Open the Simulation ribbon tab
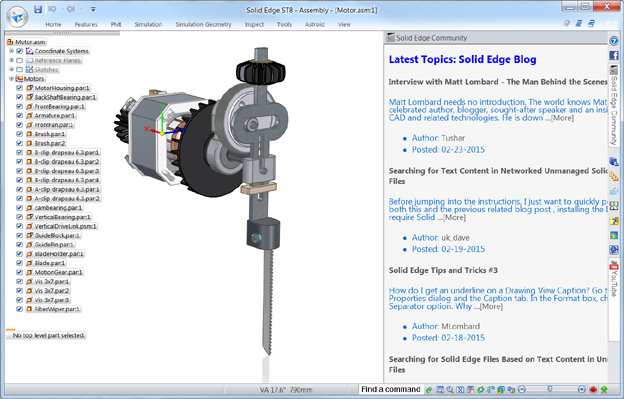 pos(148,24)
